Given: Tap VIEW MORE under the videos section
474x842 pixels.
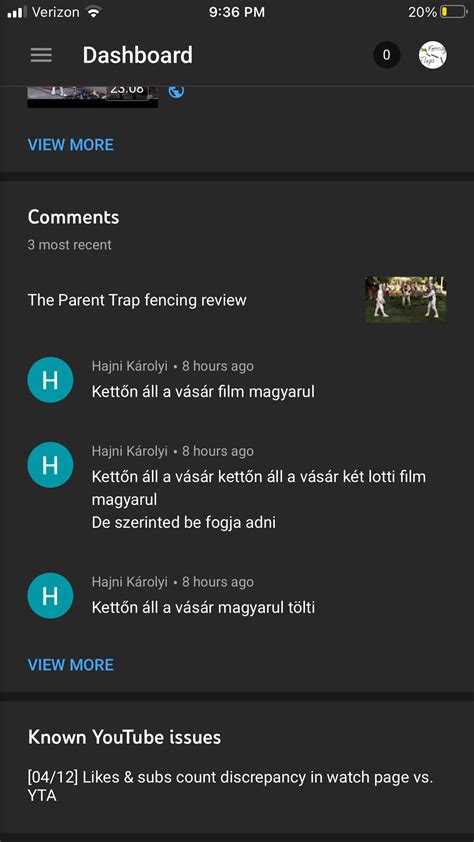Looking at the screenshot, I should coord(70,145).
